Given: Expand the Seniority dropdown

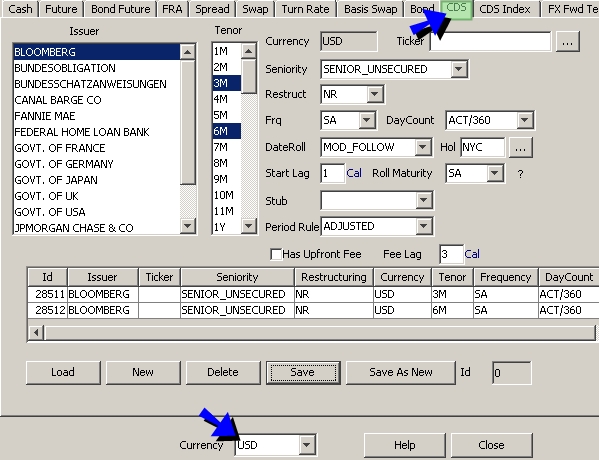Looking at the screenshot, I should coord(458,69).
